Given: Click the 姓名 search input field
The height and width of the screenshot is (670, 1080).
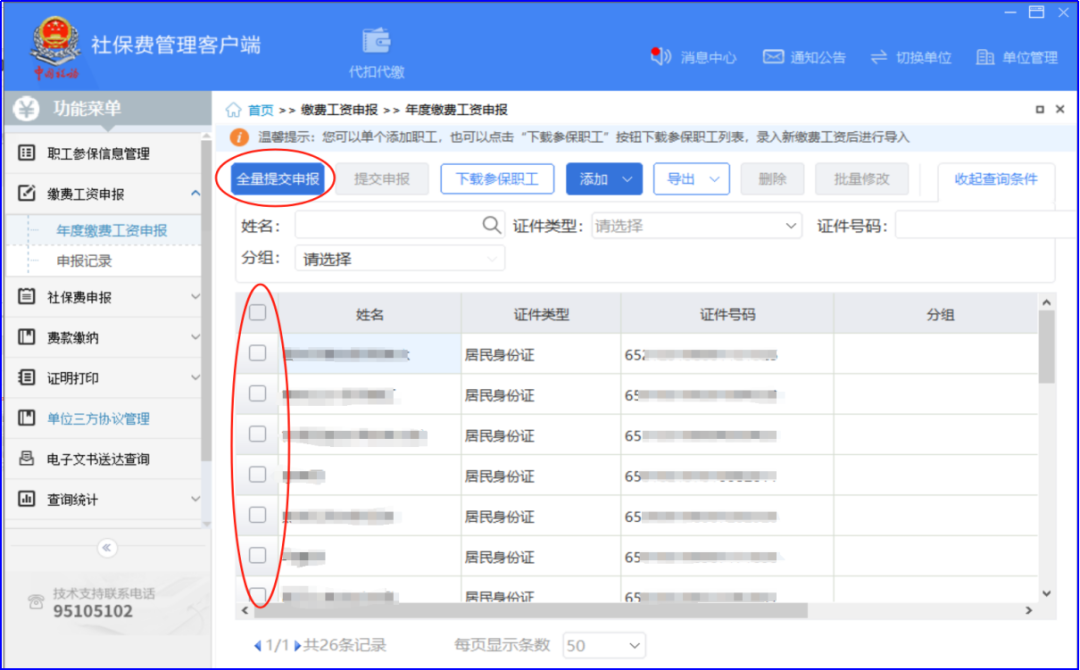Looking at the screenshot, I should click(x=399, y=225).
